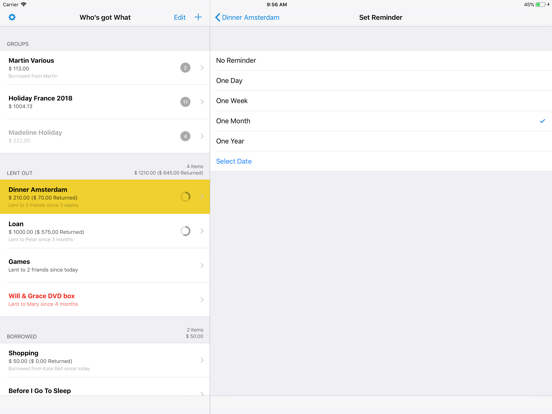Select One Month reminder option
Screen dimensions: 552x414
pos(381,121)
